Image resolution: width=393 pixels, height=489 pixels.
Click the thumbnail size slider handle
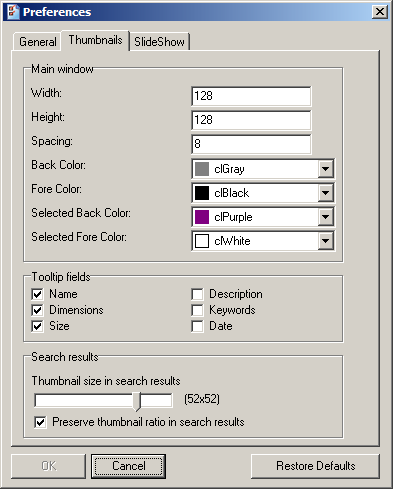137,401
